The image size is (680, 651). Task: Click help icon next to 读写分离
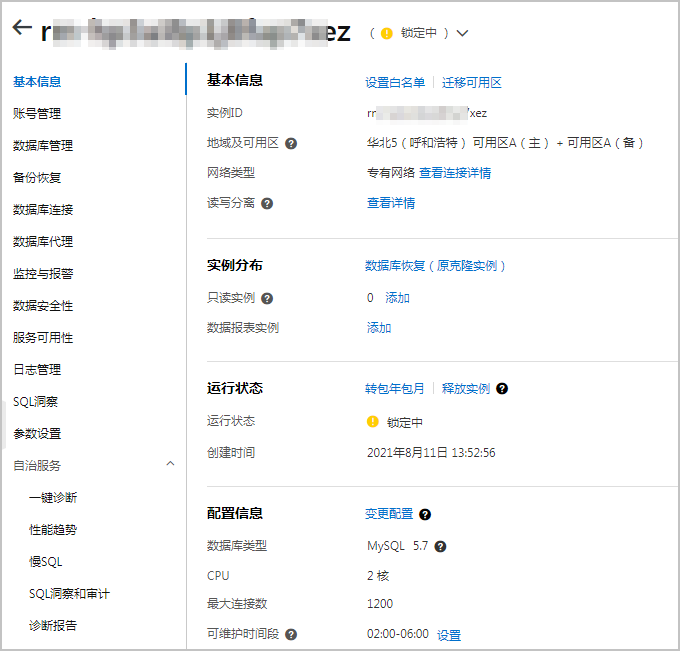click(x=267, y=203)
